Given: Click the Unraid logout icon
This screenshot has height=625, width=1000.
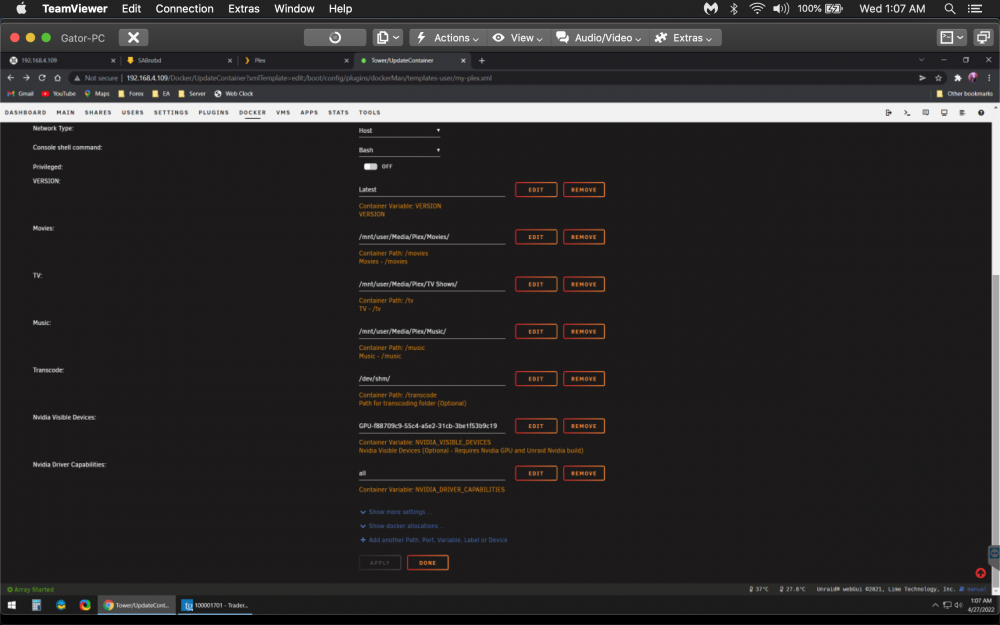Looking at the screenshot, I should 888,113.
